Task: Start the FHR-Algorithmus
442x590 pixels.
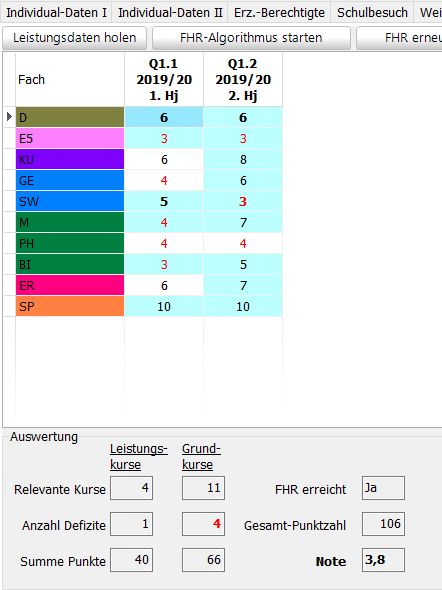Action: [x=251, y=38]
